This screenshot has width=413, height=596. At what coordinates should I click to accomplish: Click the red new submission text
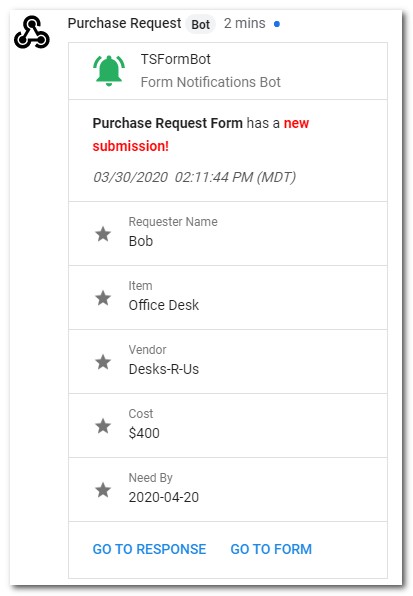click(201, 135)
